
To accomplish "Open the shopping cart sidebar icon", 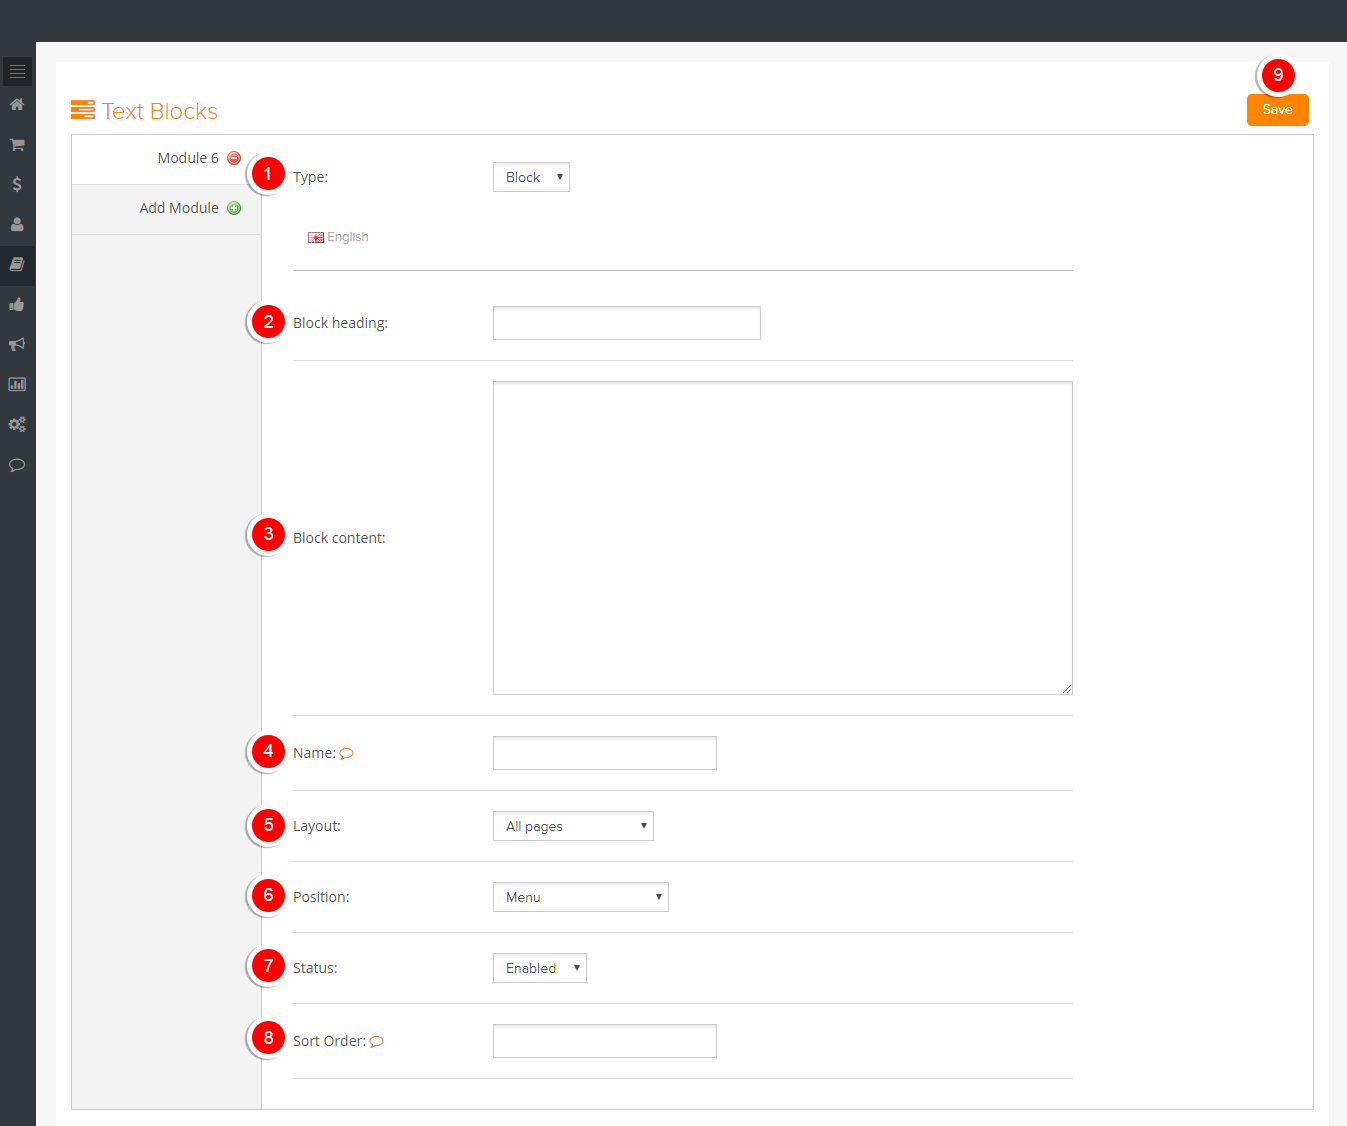I will click(17, 144).
